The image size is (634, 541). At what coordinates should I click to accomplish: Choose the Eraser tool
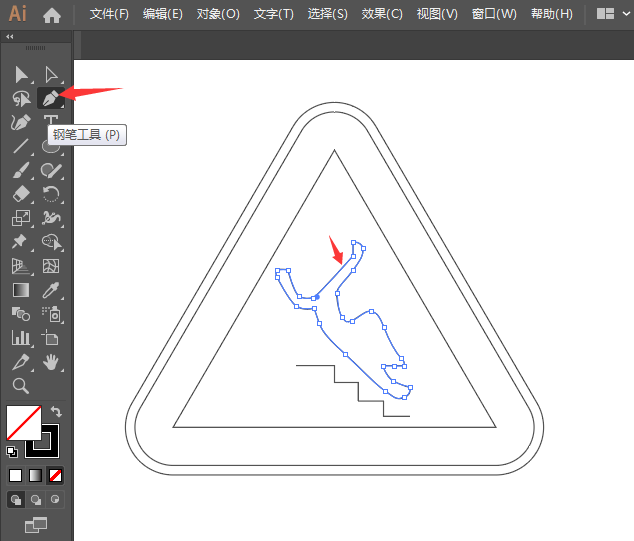pos(21,194)
